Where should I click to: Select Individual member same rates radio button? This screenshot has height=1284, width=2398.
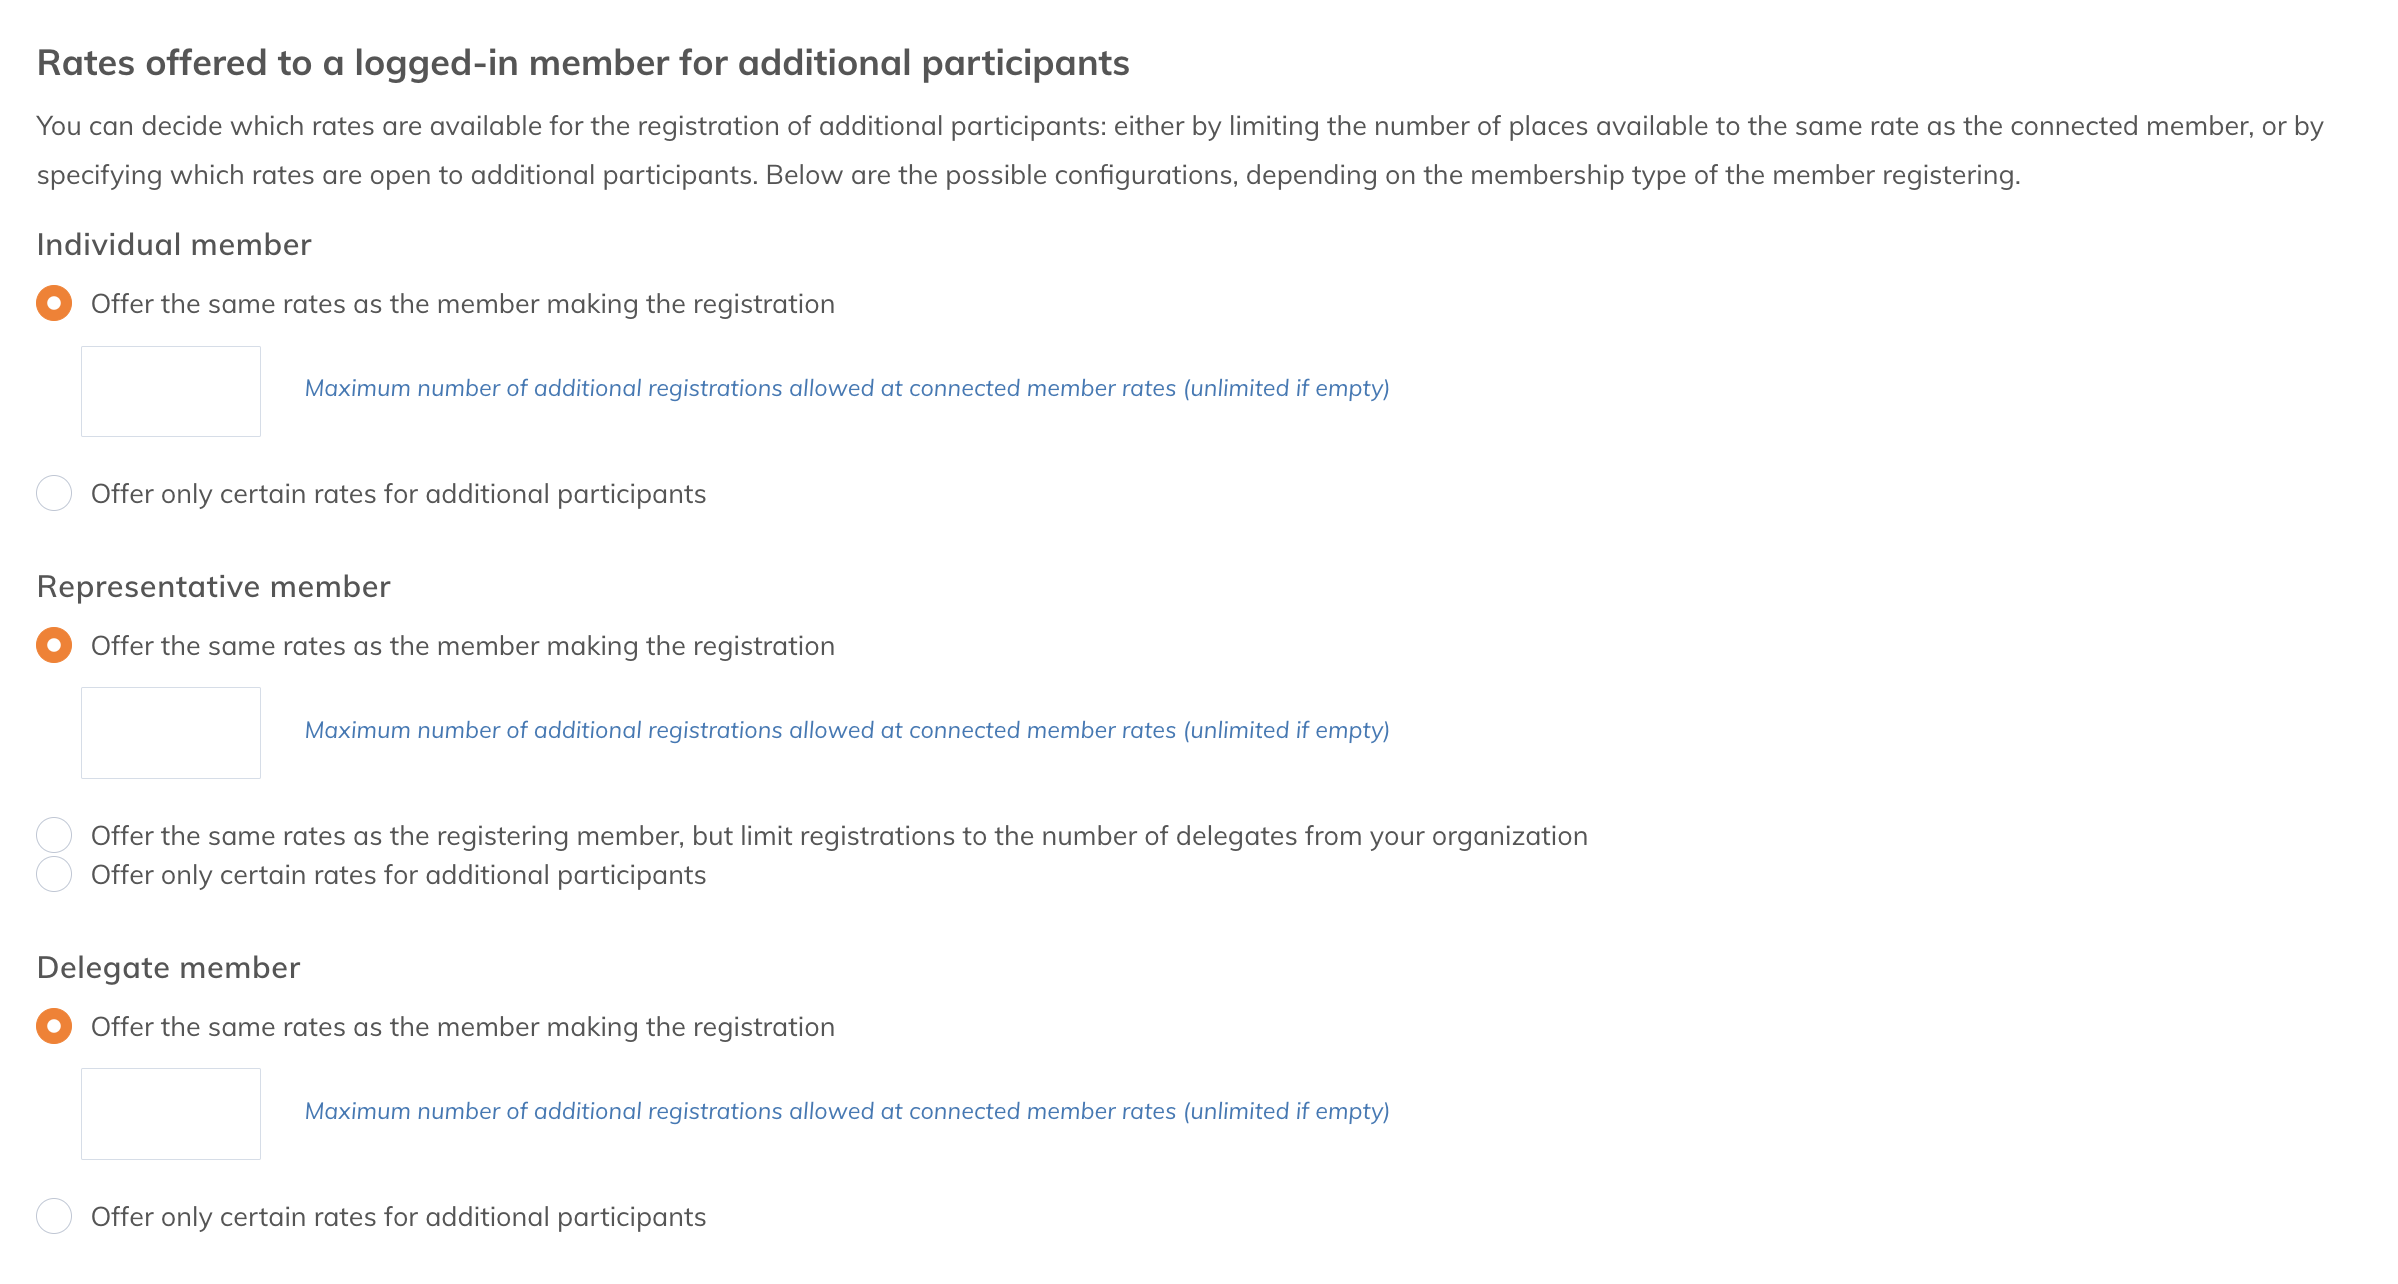54,303
